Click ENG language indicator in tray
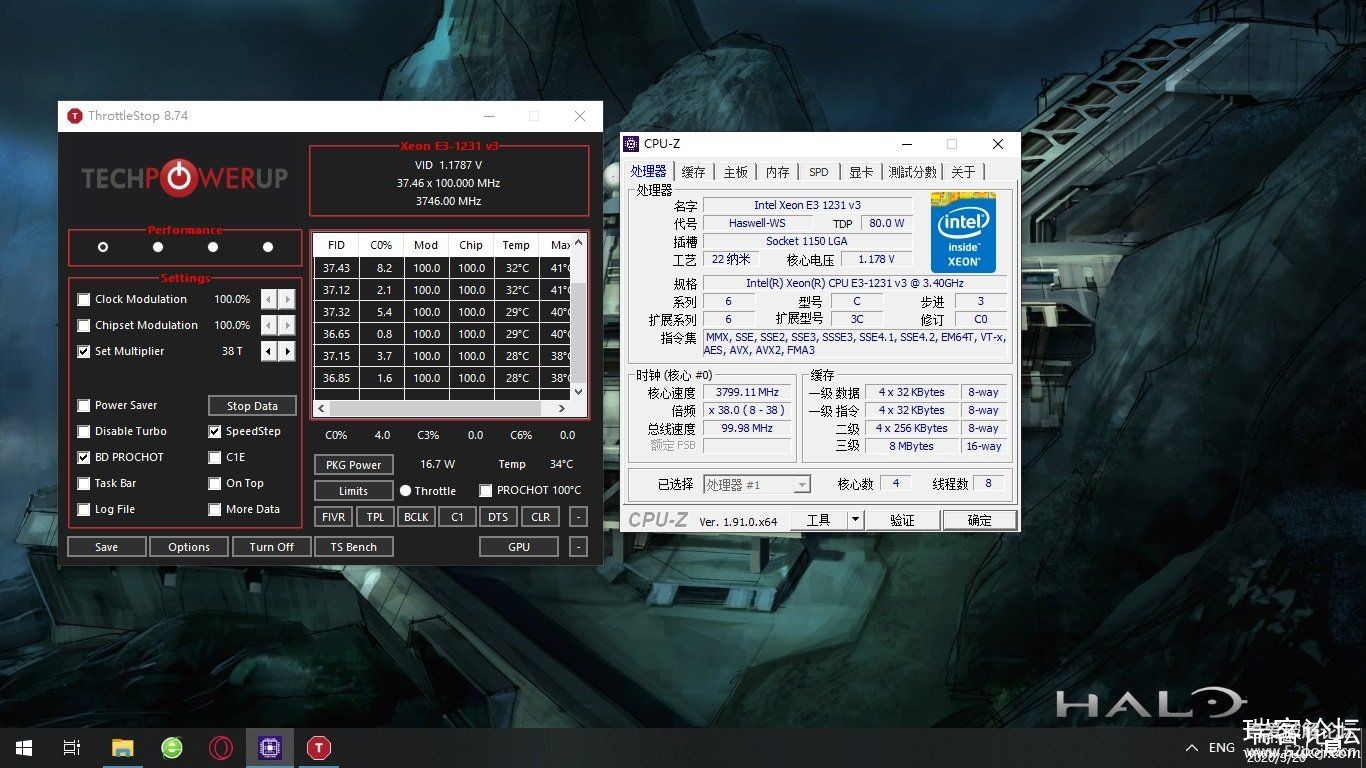The height and width of the screenshot is (768, 1366). 1222,748
